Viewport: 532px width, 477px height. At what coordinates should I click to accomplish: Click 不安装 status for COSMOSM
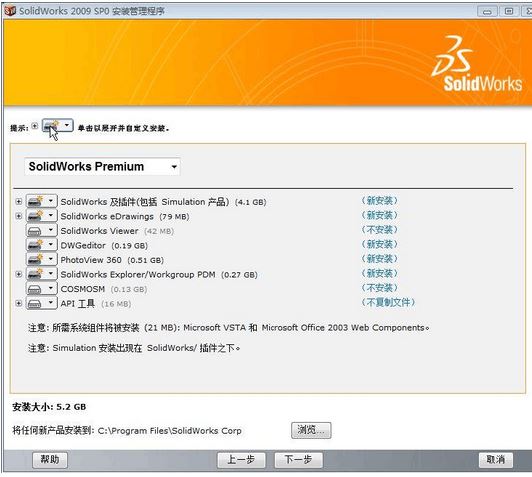click(379, 288)
